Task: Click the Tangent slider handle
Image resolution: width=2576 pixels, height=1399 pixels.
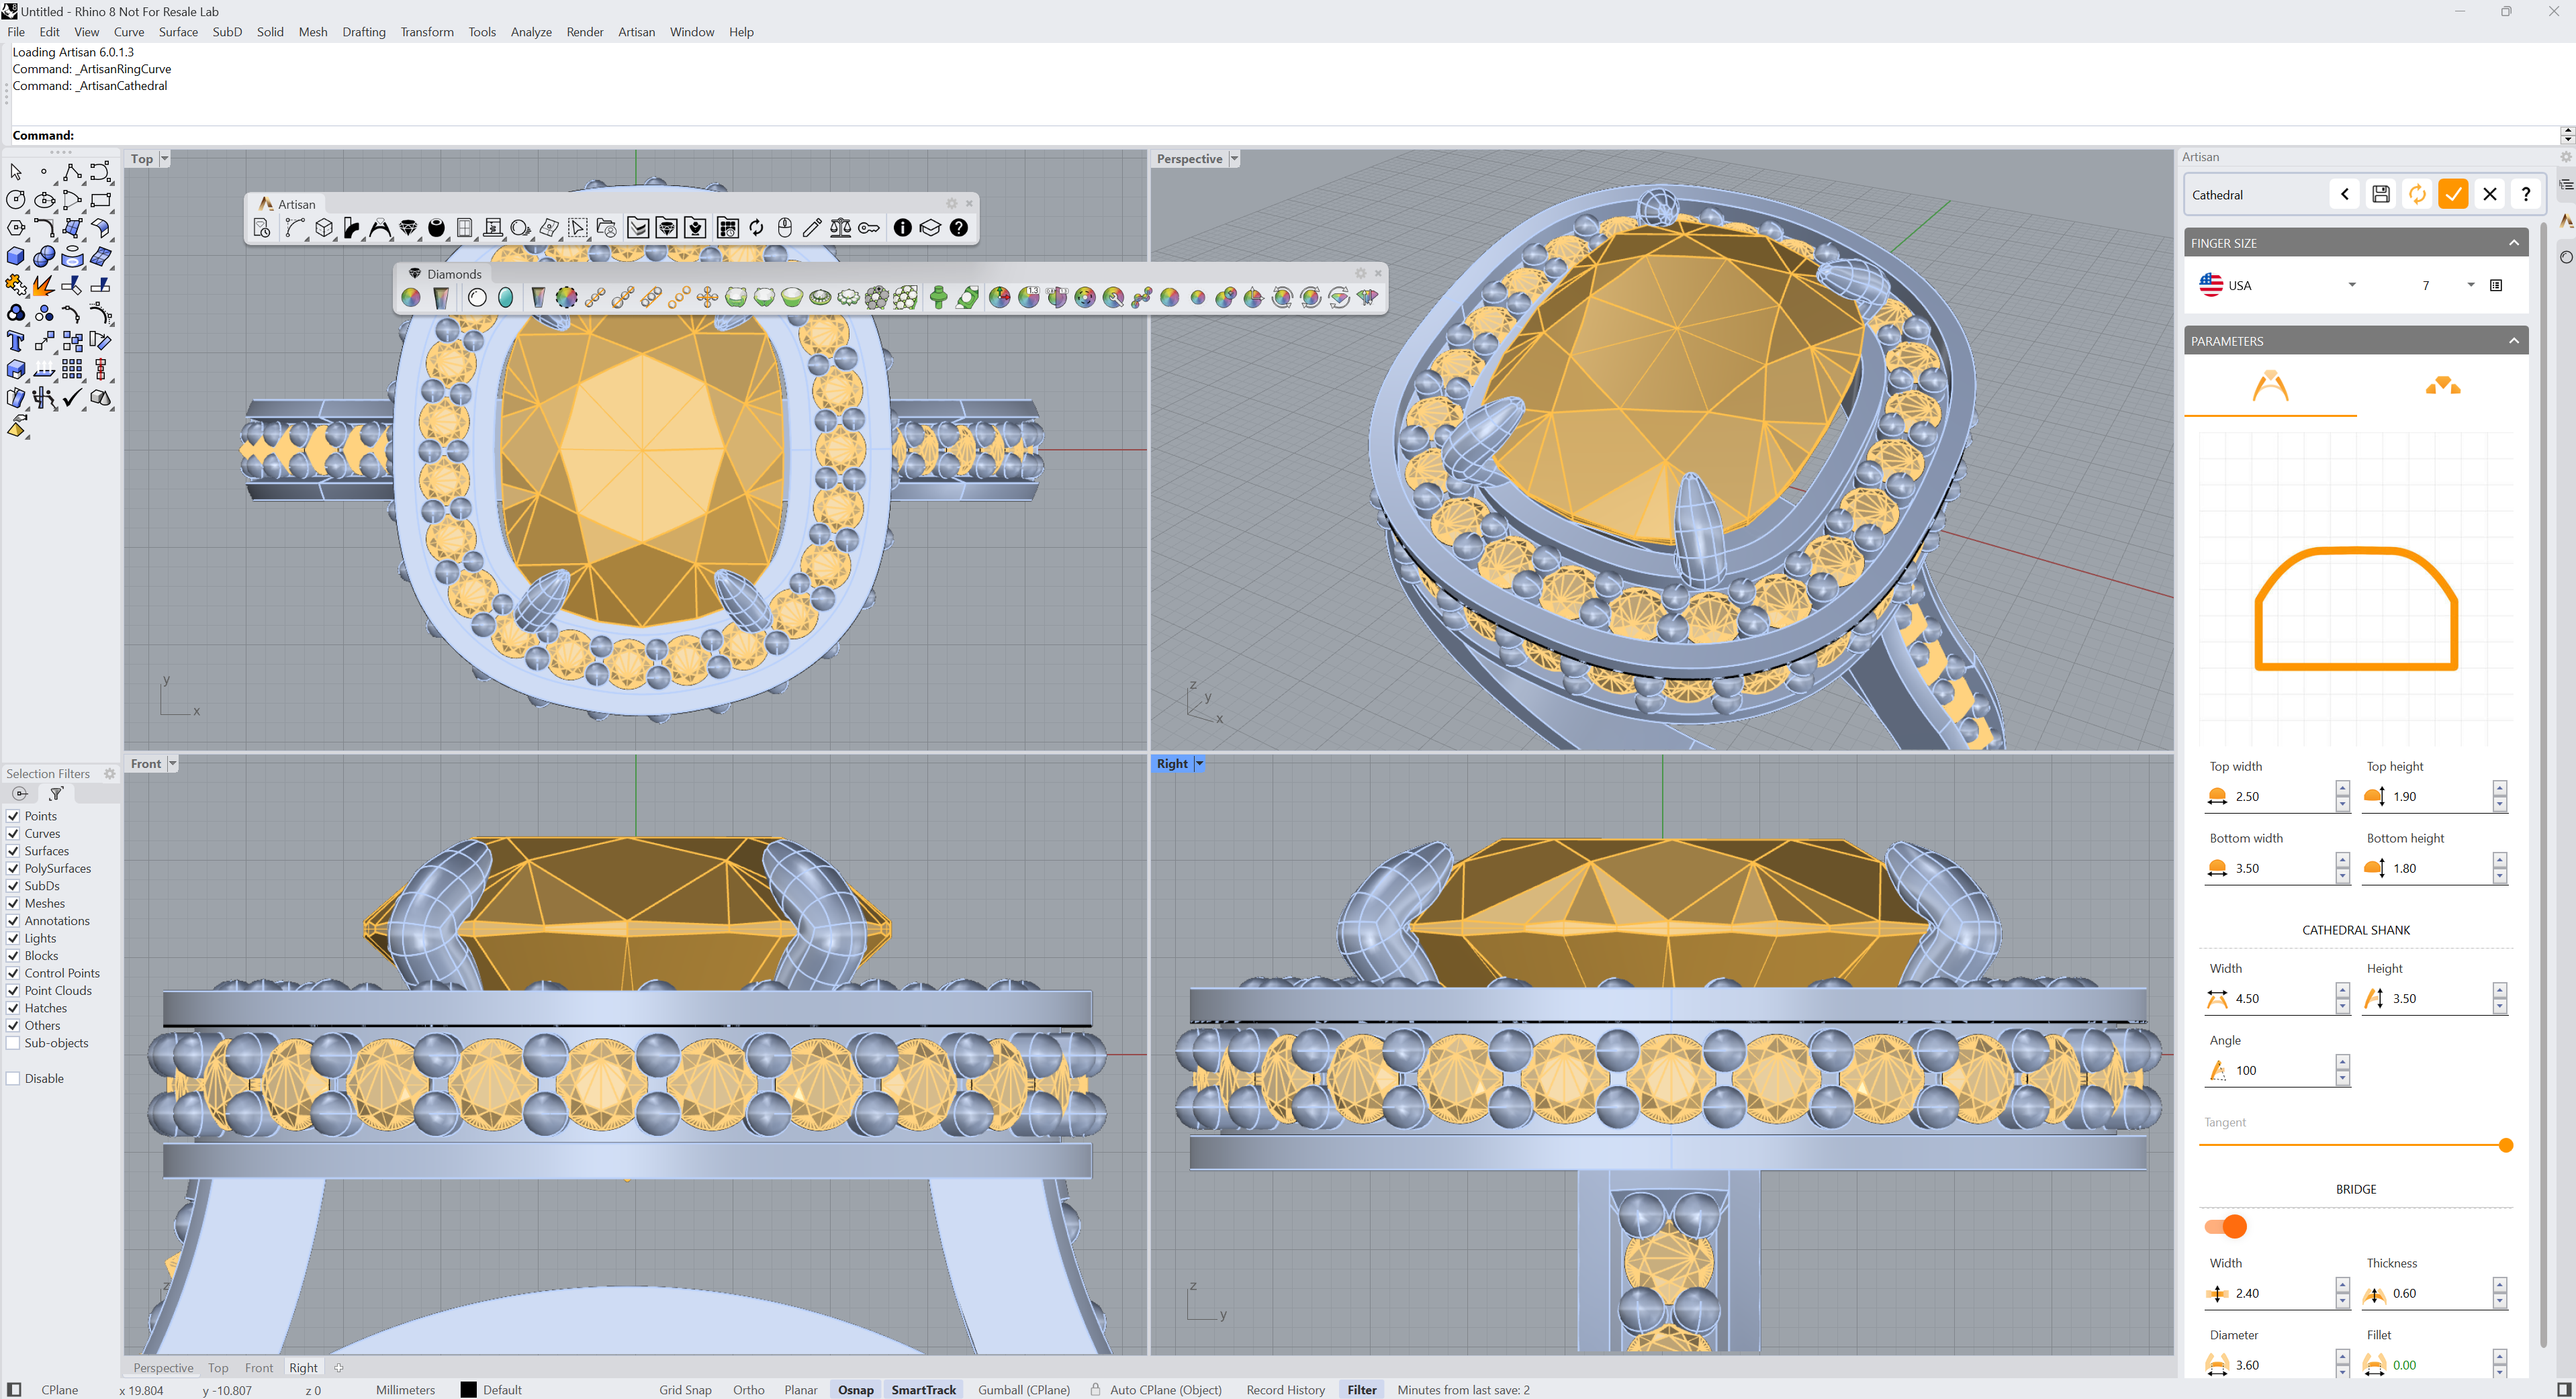Action: pos(2505,1145)
